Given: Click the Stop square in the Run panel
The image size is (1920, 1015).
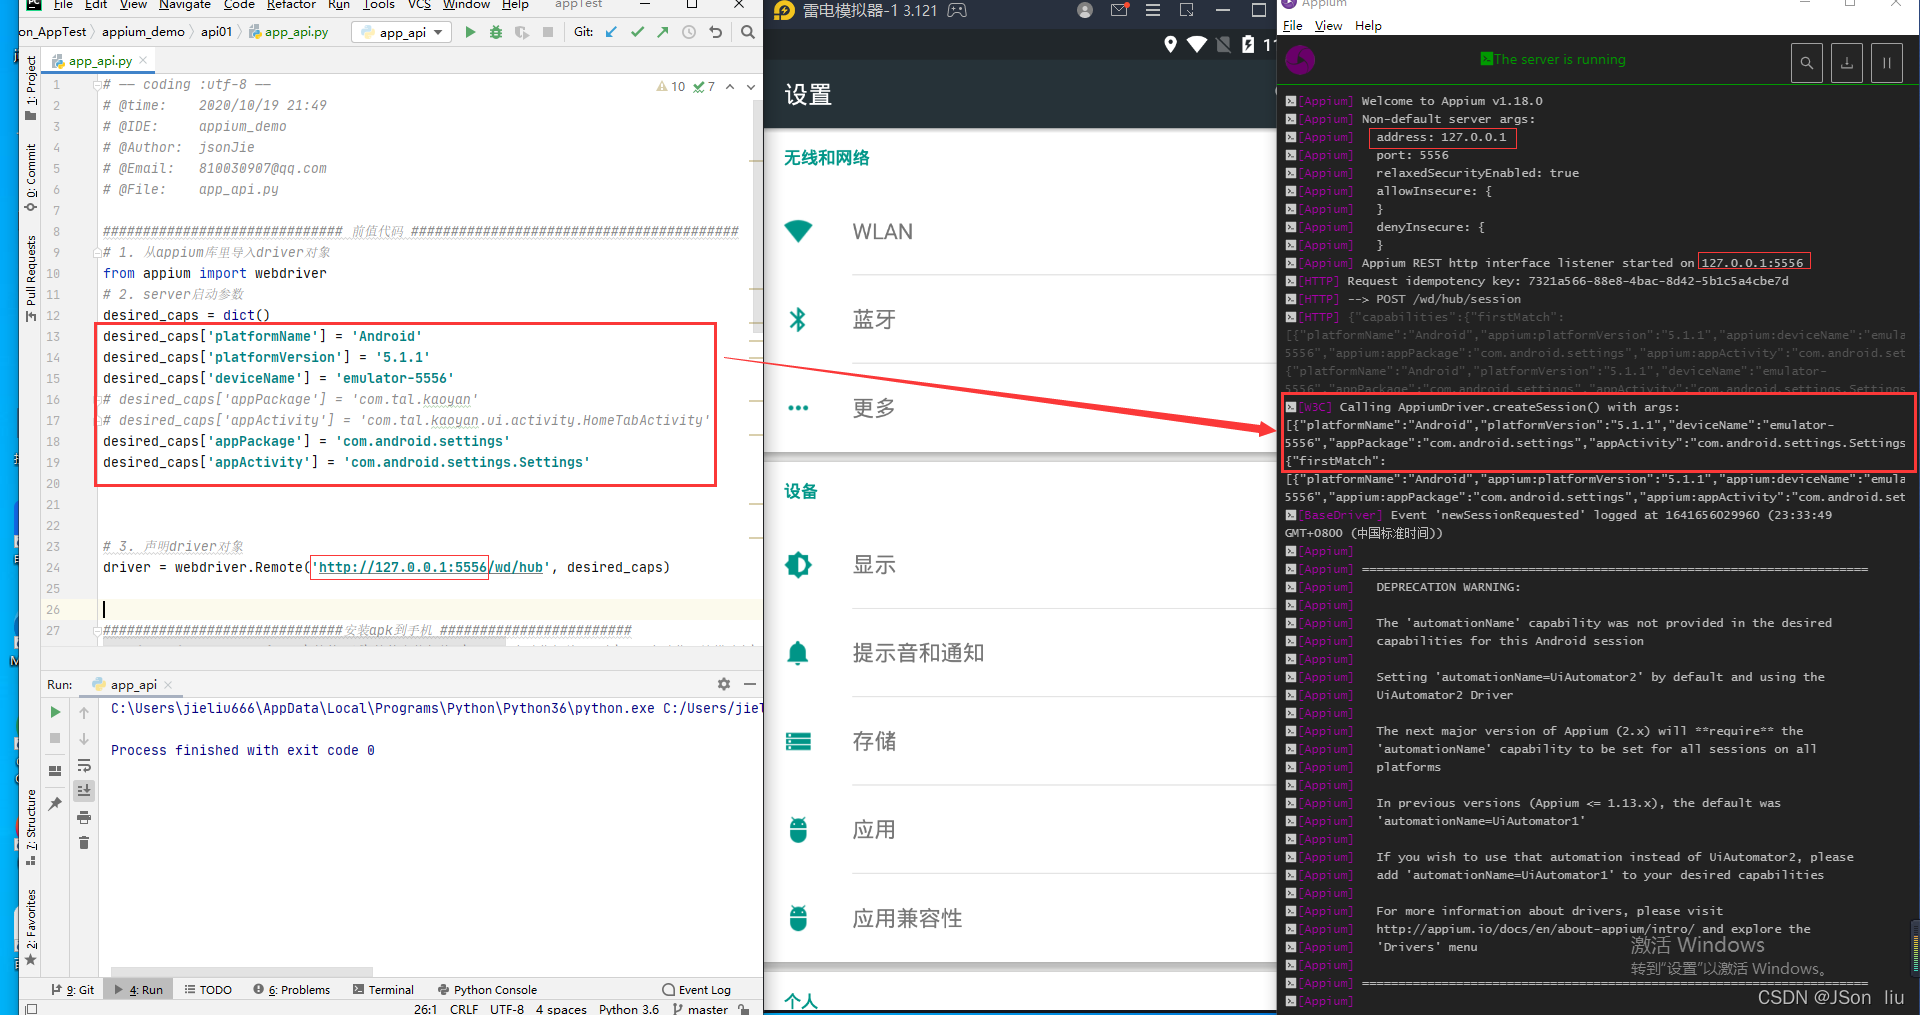Looking at the screenshot, I should pyautogui.click(x=55, y=738).
